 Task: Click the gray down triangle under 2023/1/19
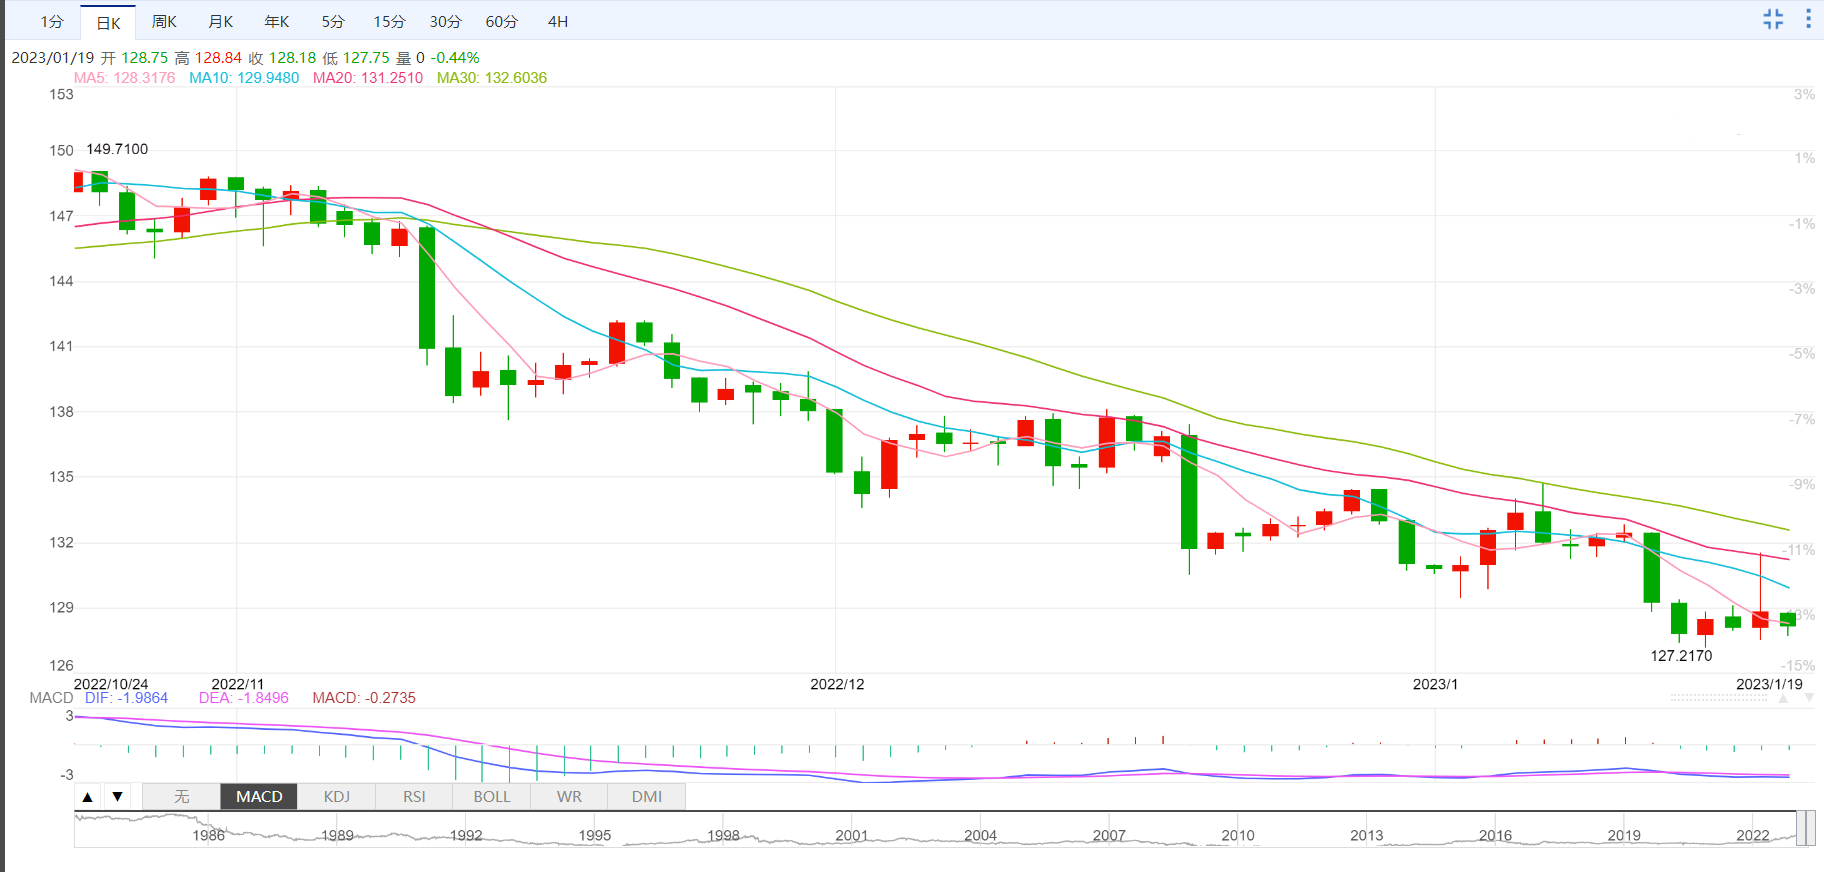tap(1809, 698)
